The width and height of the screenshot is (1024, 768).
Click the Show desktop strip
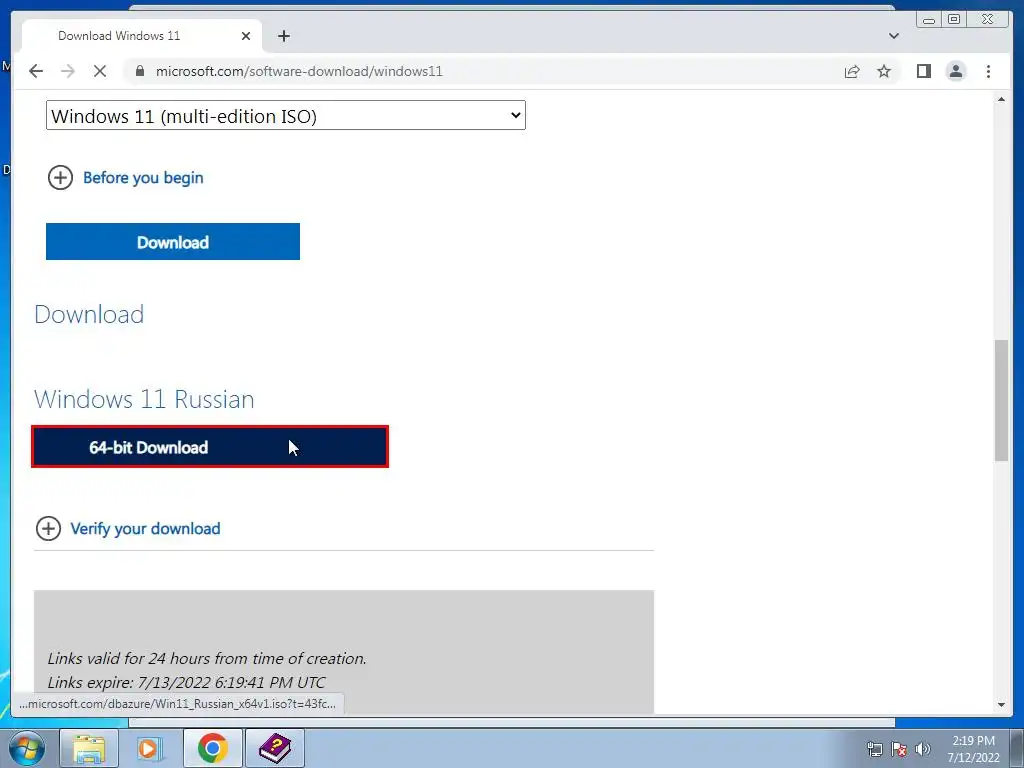(x=1017, y=749)
